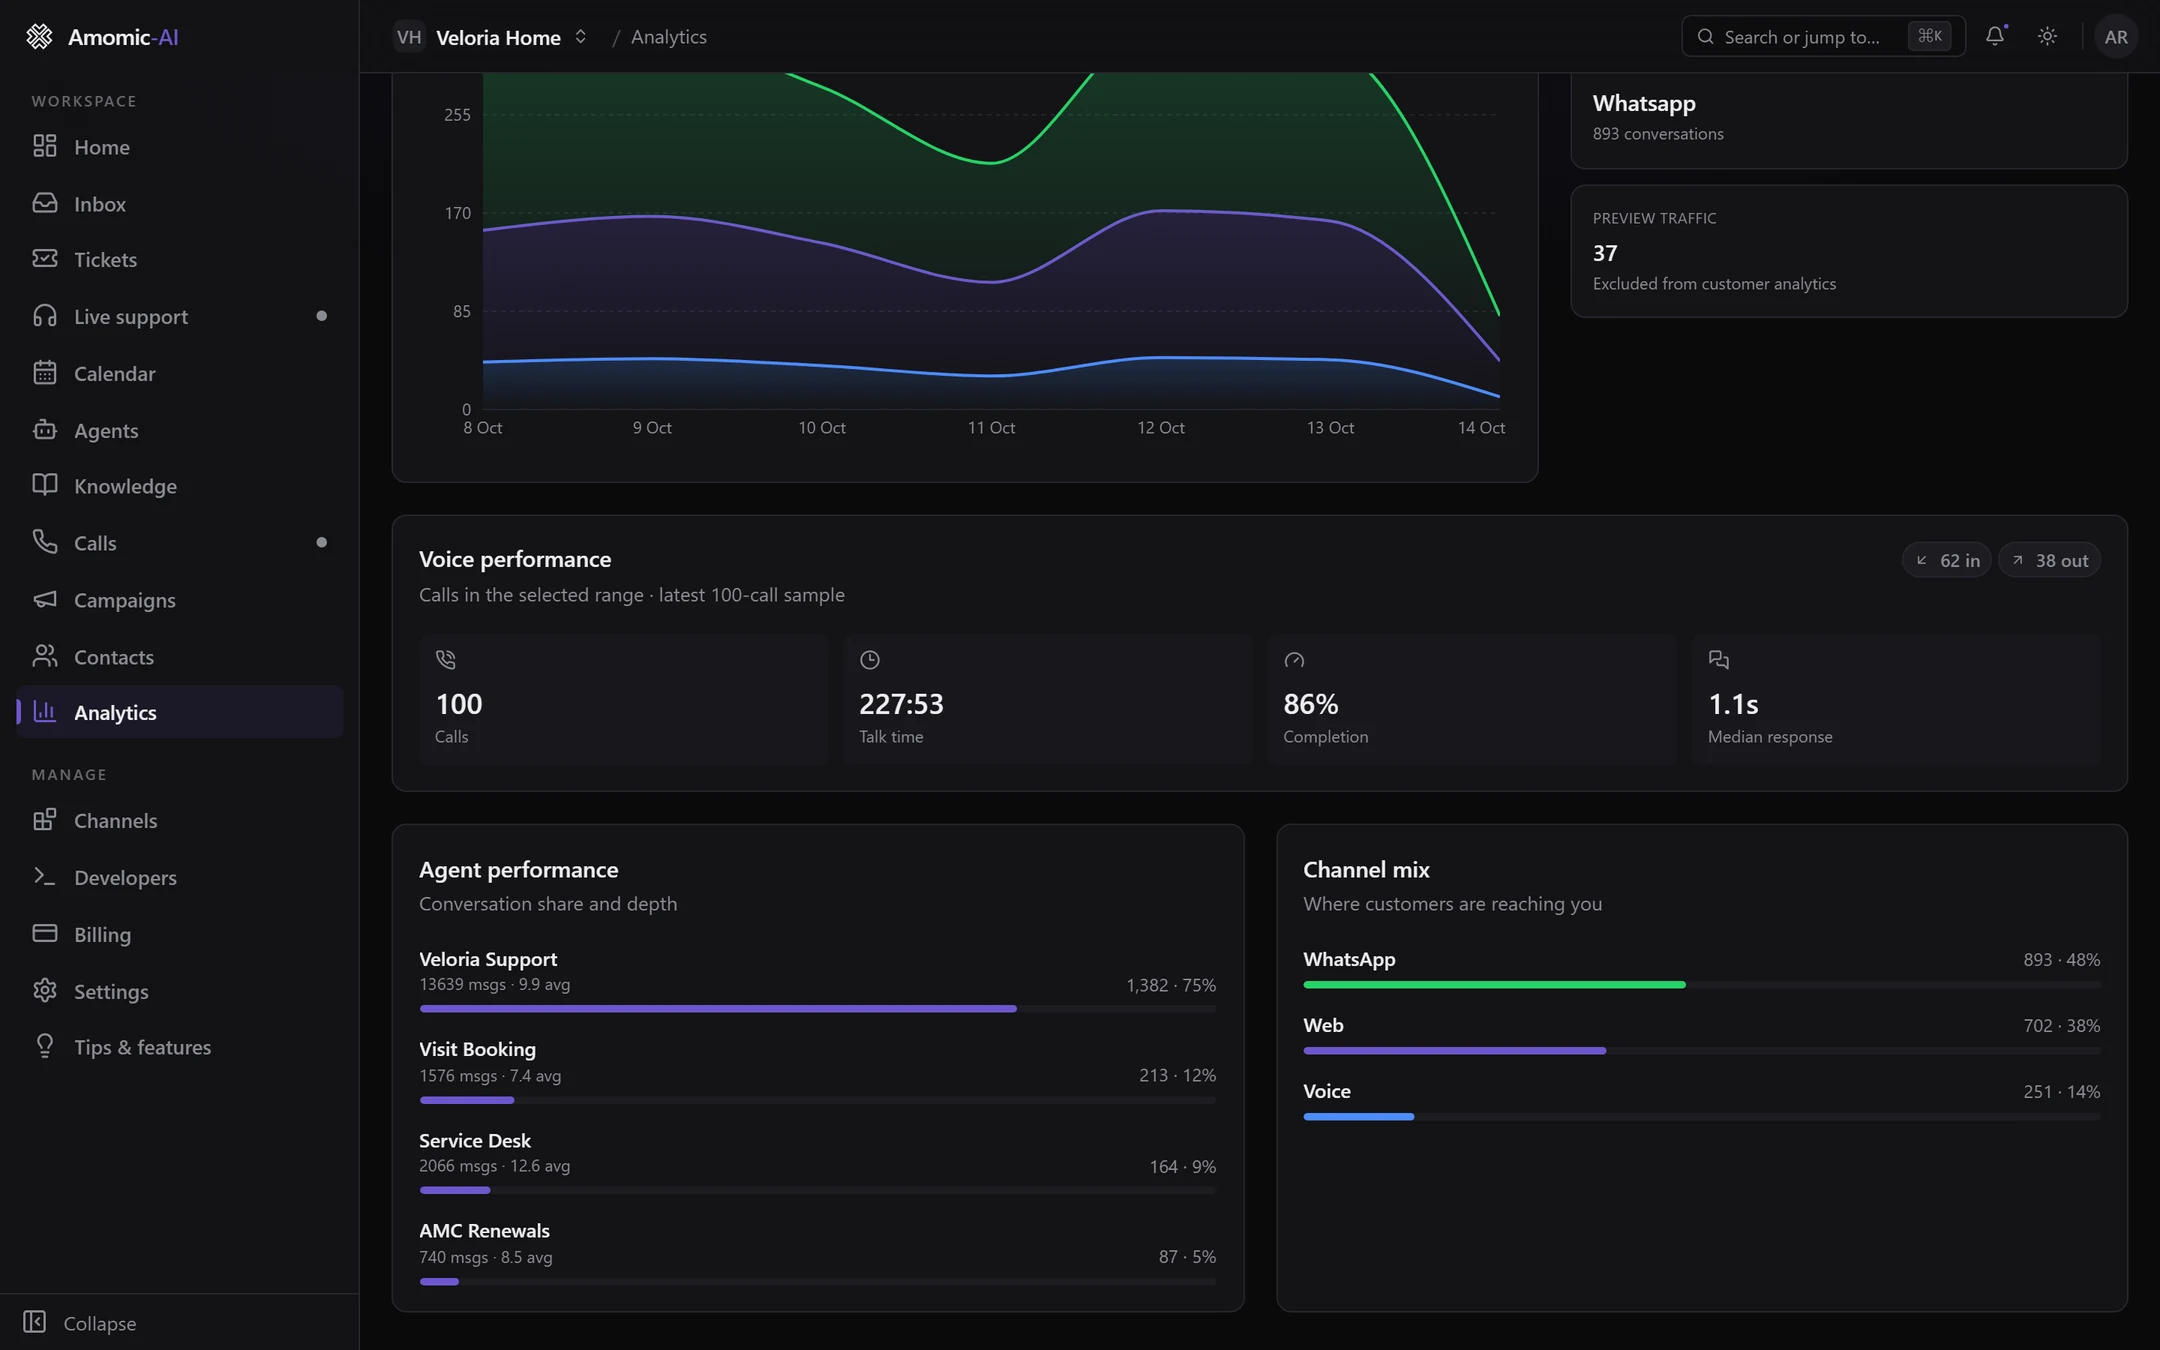Image resolution: width=2160 pixels, height=1350 pixels.
Task: Click the Calls status dot
Action: coord(321,542)
